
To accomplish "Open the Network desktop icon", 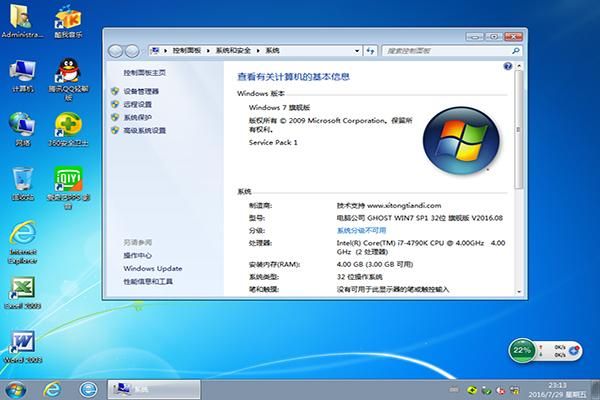I will point(23,129).
